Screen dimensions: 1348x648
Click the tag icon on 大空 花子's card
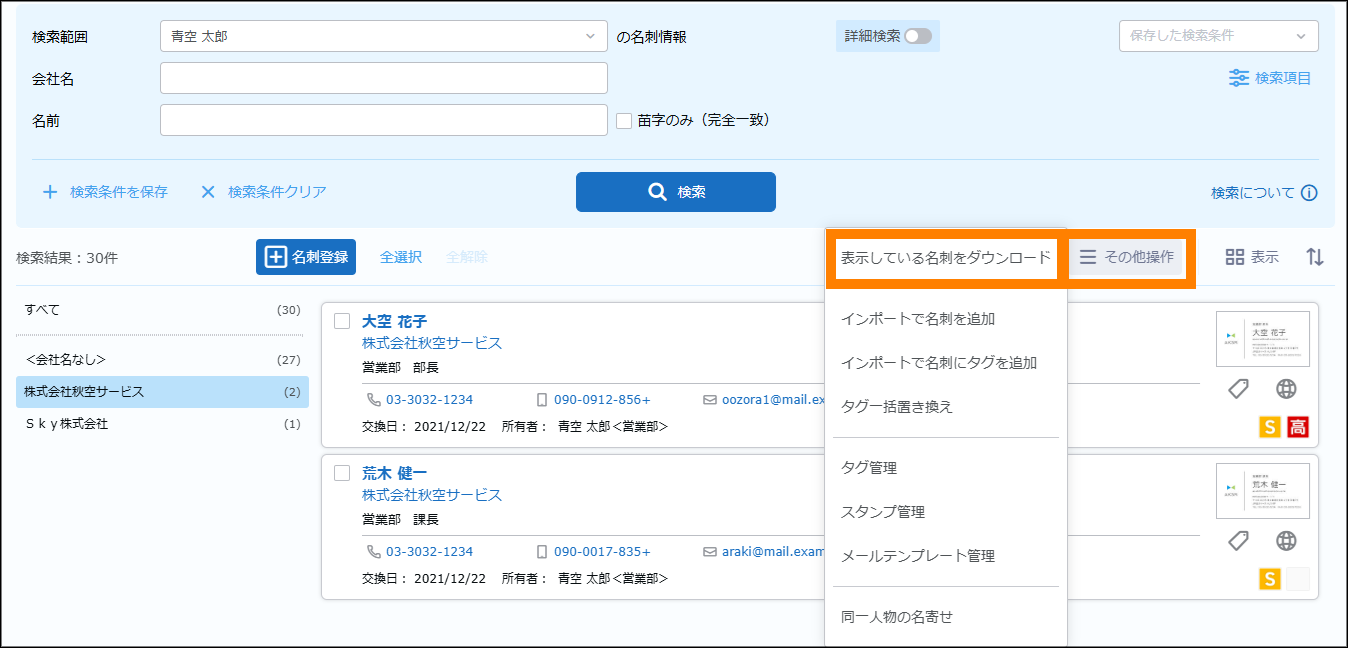(x=1238, y=390)
